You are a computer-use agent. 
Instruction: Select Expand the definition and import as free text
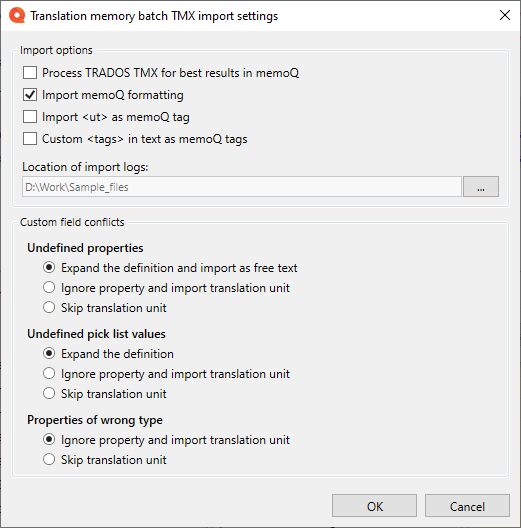tap(49, 268)
